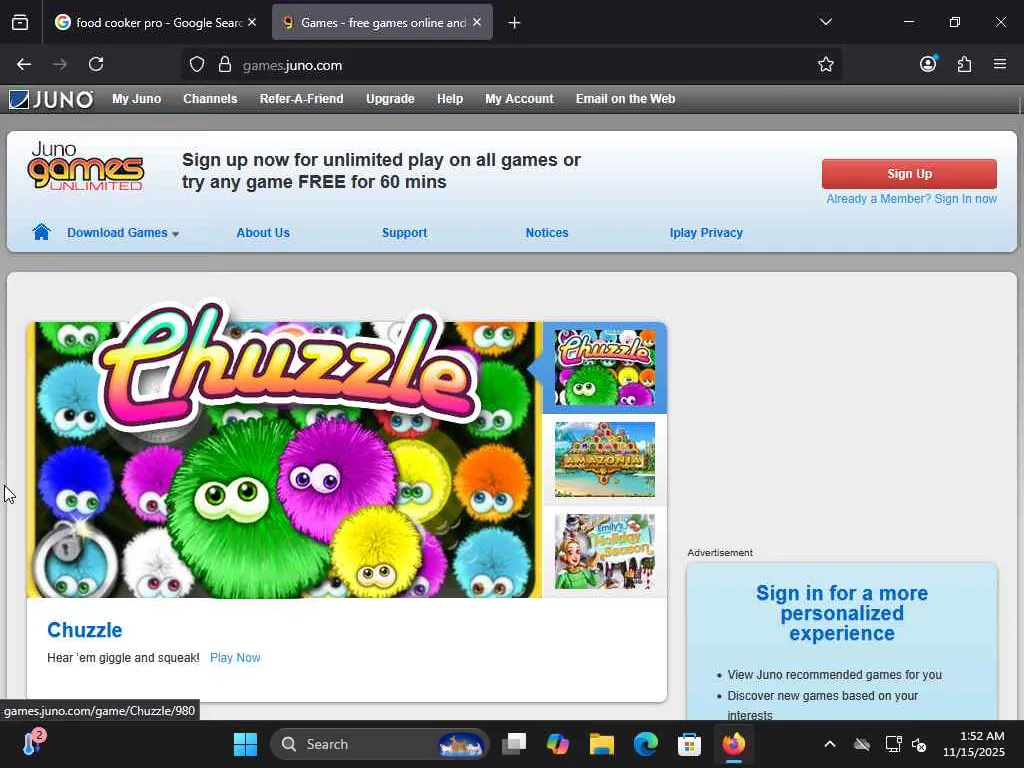Open a new tab

514,23
